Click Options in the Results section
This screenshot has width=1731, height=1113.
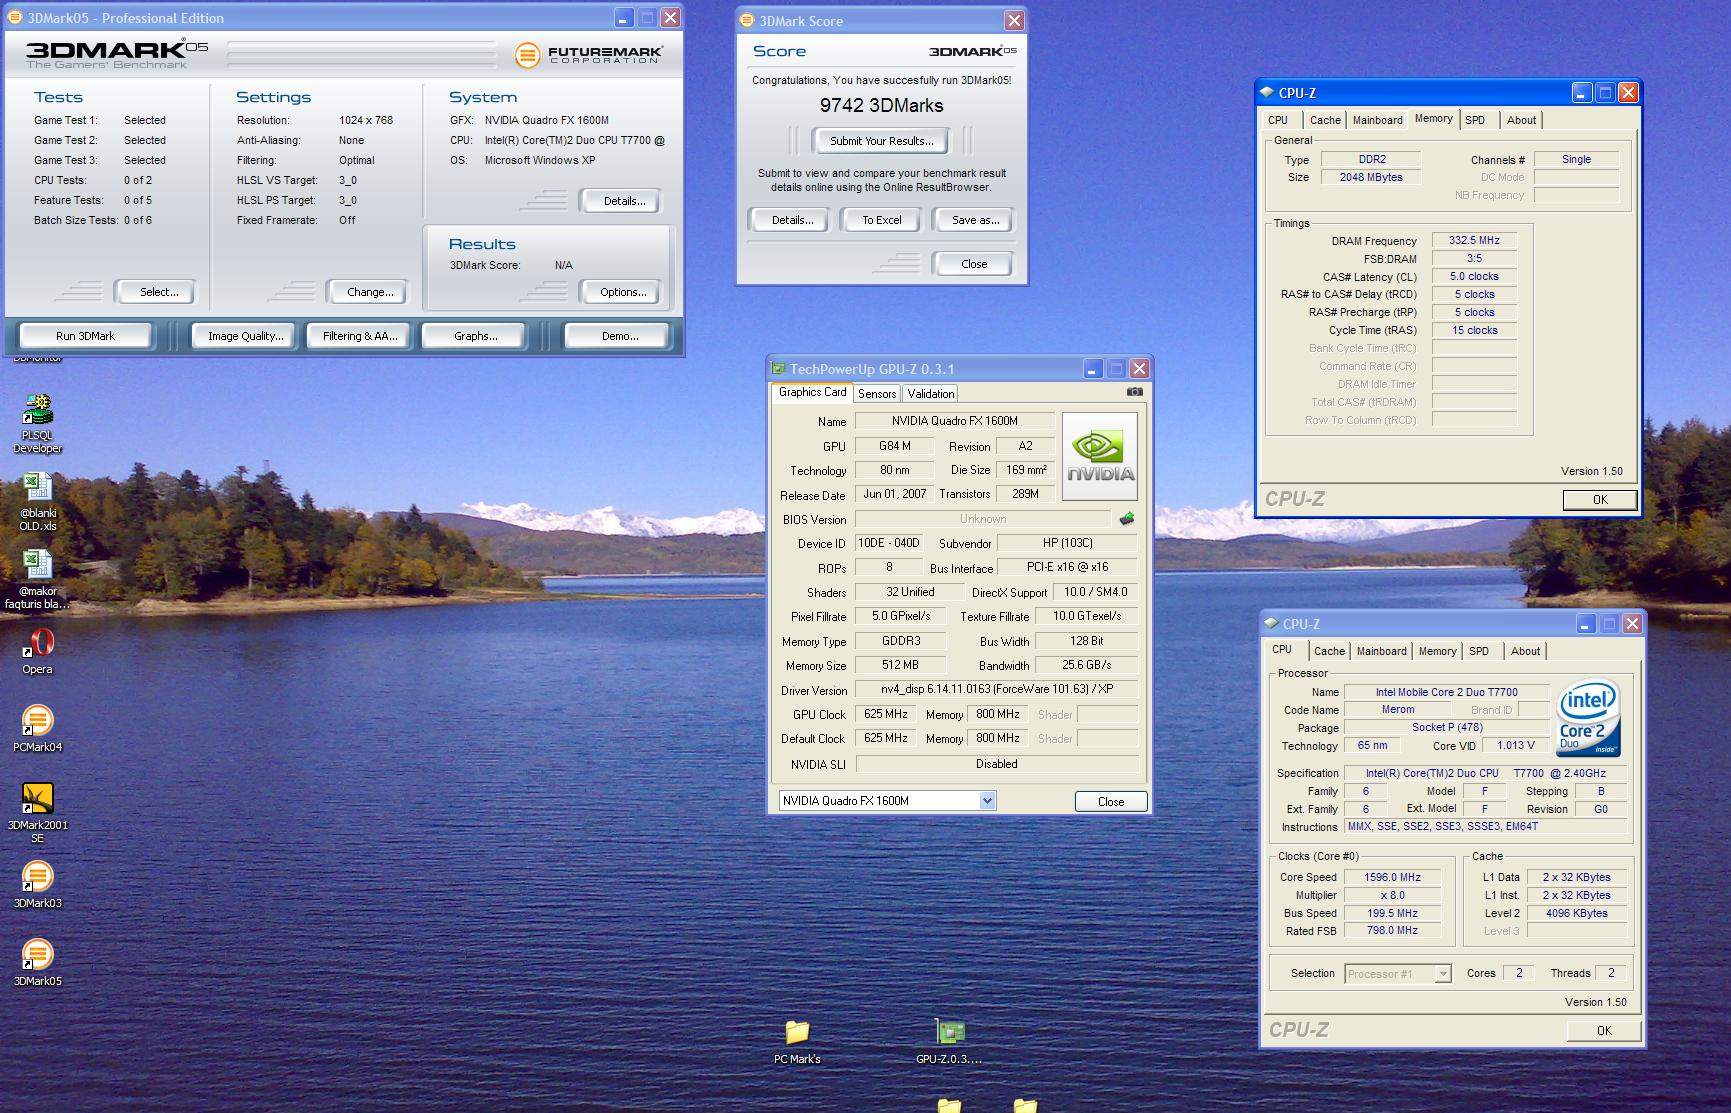[623, 292]
